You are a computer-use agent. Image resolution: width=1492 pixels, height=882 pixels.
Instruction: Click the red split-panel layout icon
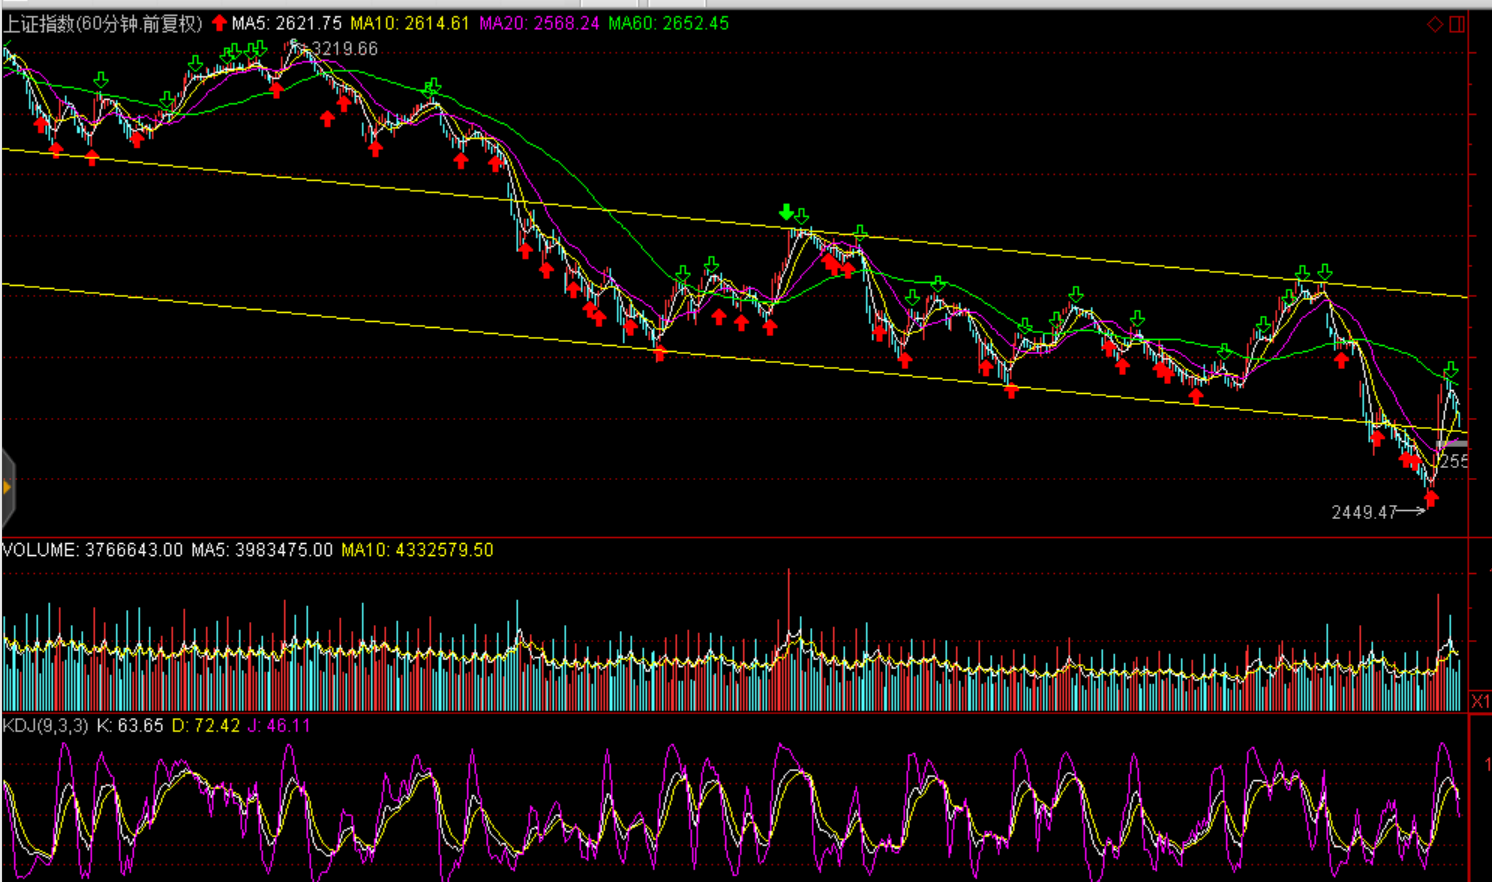[1457, 24]
